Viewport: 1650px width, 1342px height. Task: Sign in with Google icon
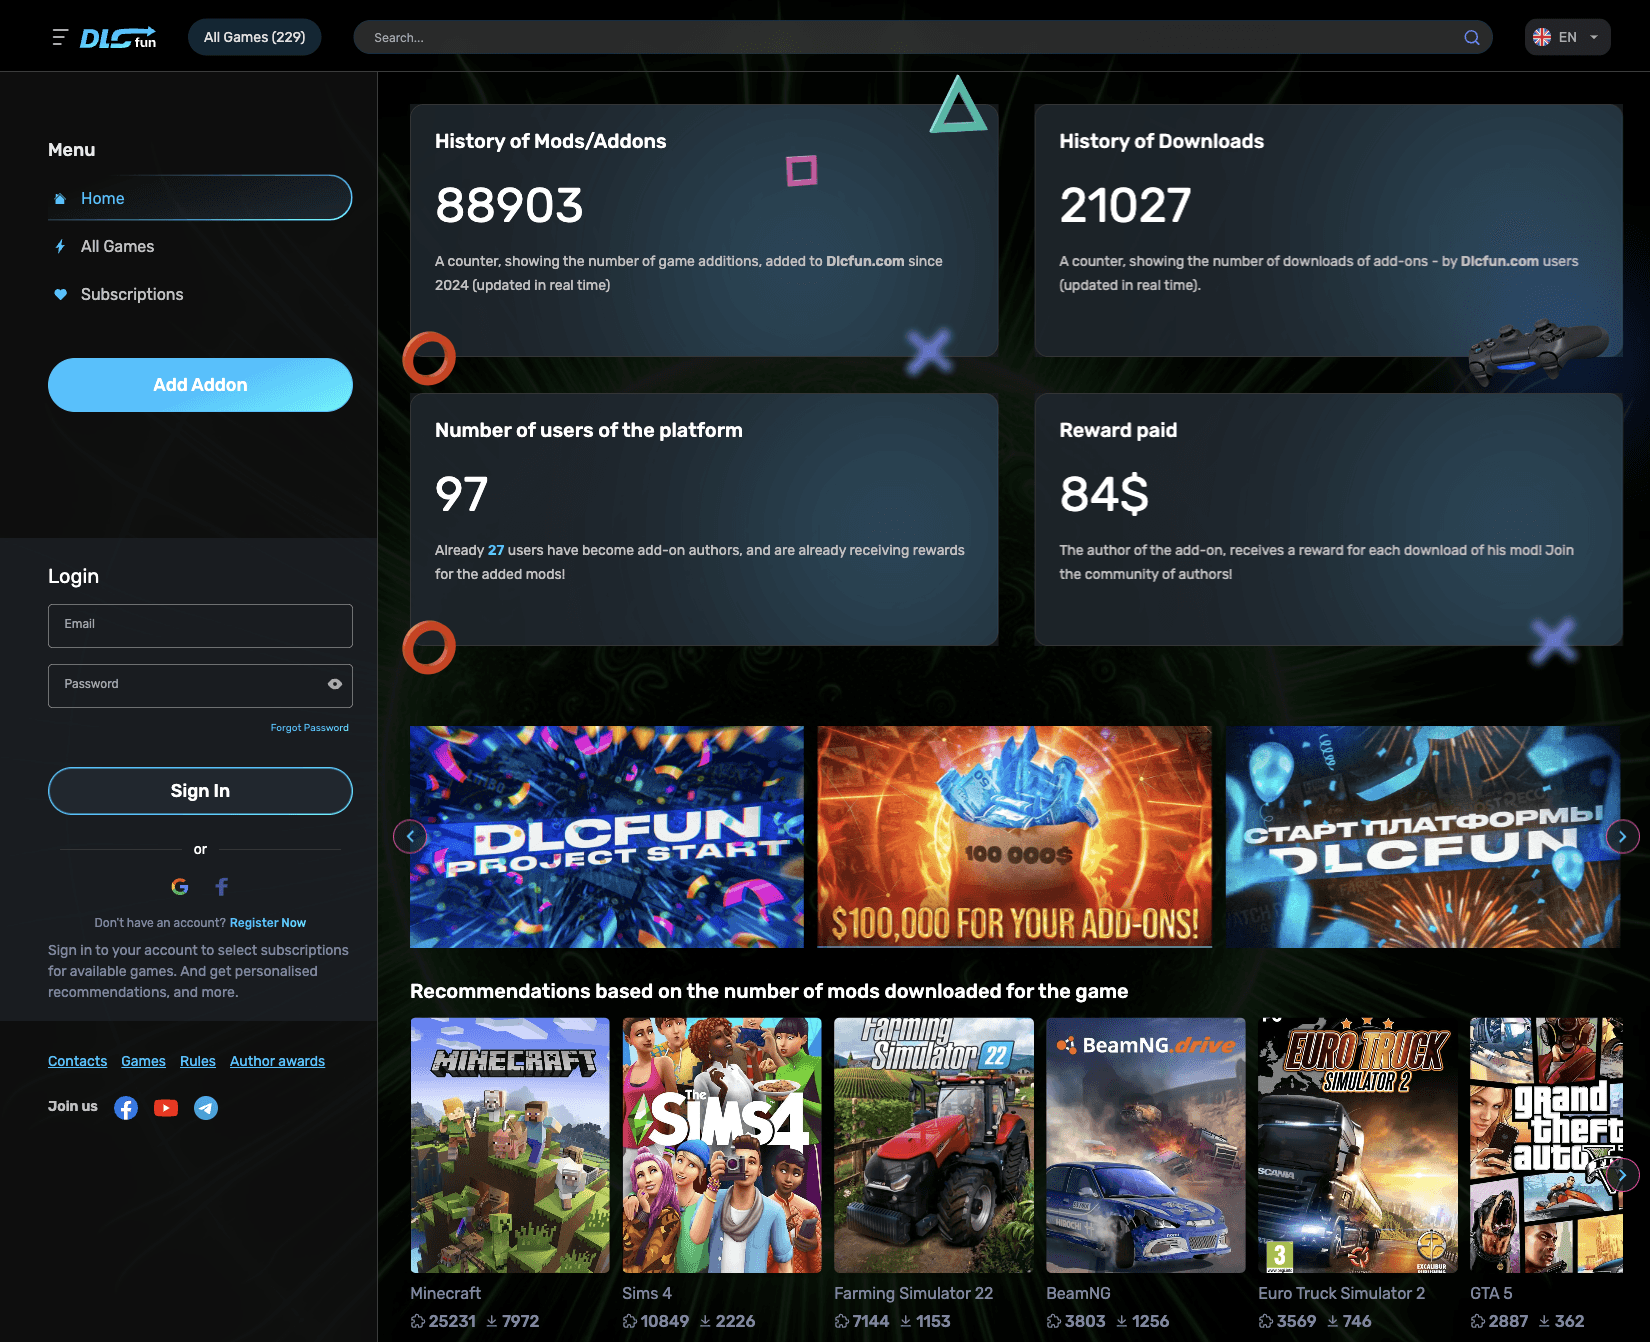[180, 886]
